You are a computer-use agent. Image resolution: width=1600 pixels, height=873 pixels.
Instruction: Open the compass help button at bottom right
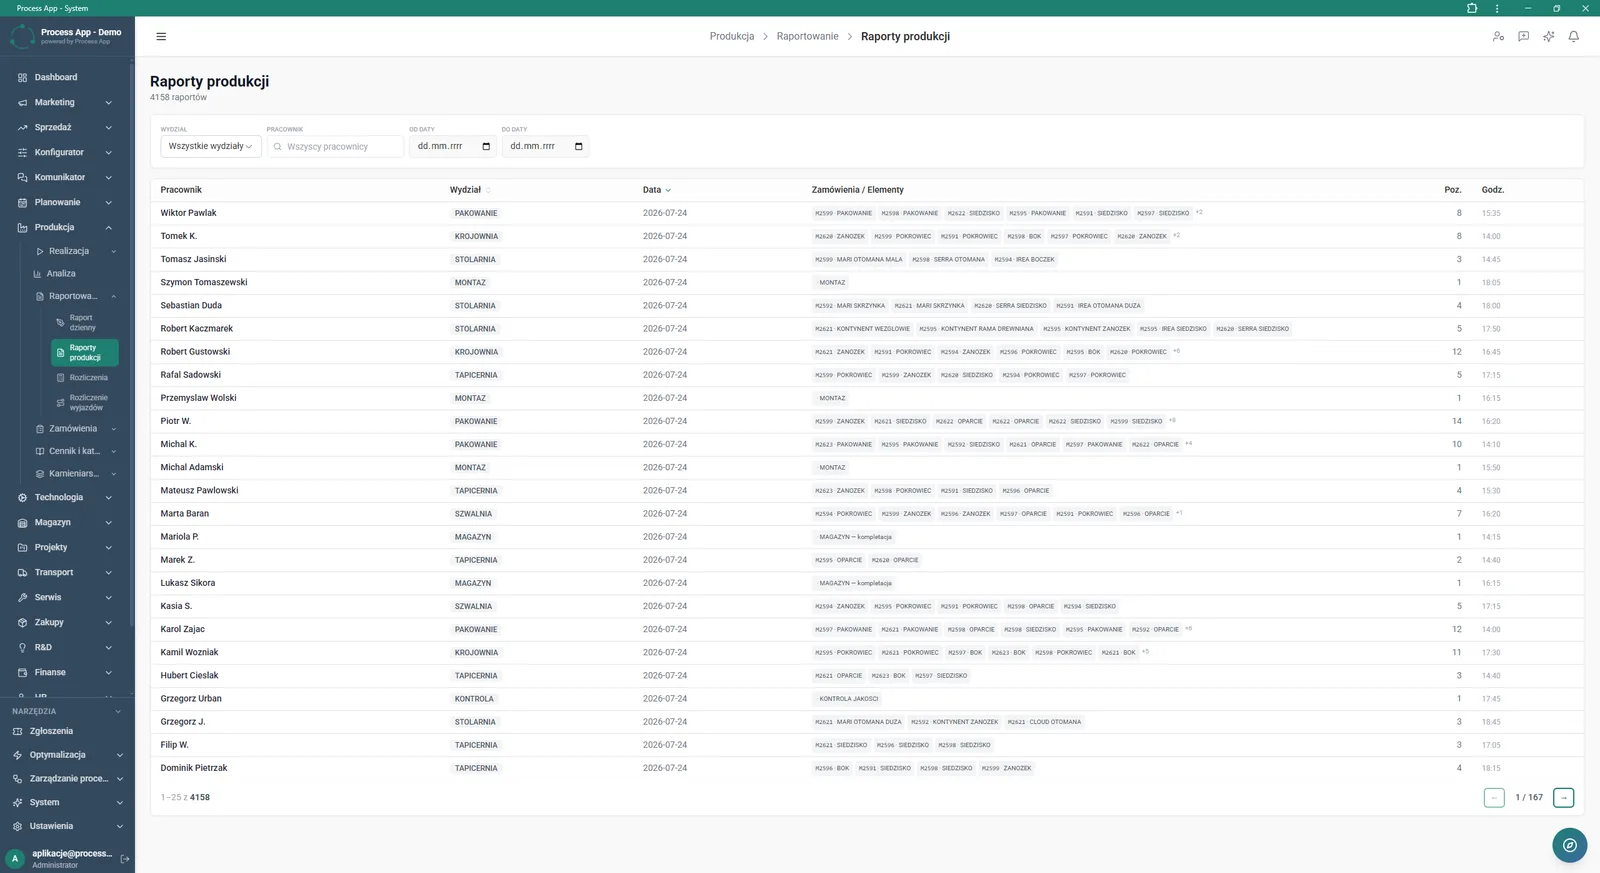click(1570, 845)
